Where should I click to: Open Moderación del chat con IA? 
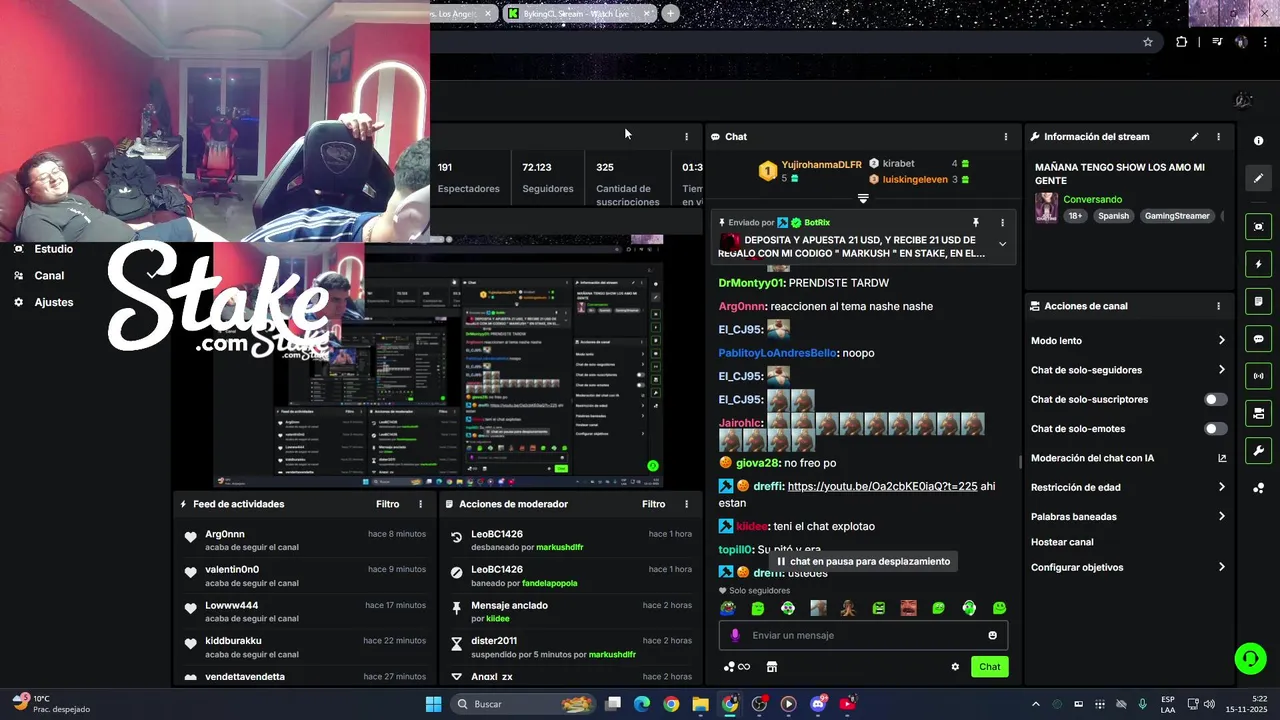click(1128, 458)
